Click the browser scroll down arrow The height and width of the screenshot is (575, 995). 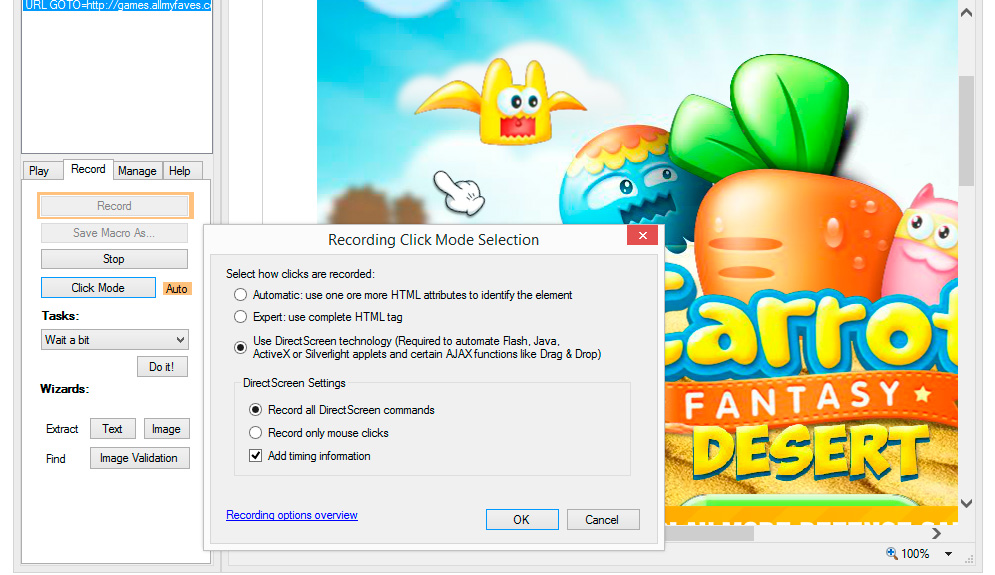click(x=966, y=504)
